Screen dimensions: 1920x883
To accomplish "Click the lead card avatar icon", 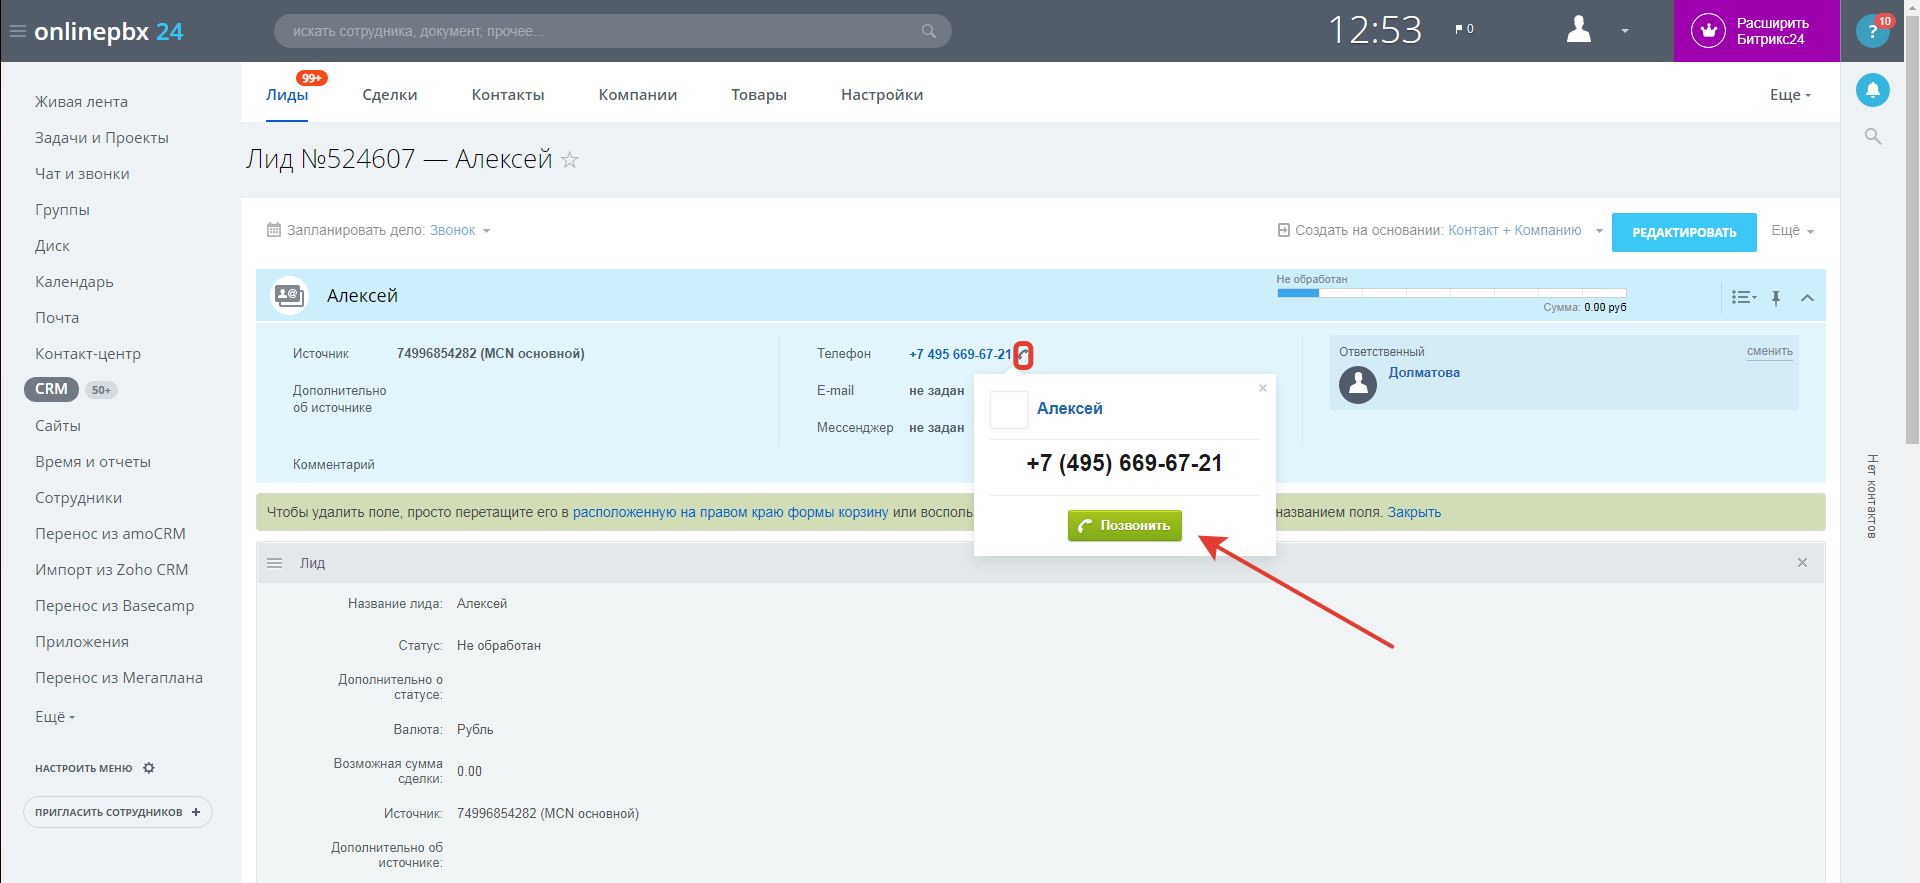I will [290, 295].
